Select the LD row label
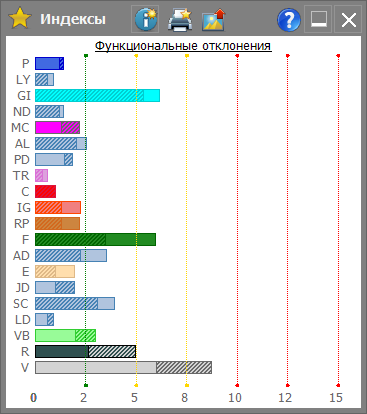Viewport: 367px width, 414px height. (23, 319)
